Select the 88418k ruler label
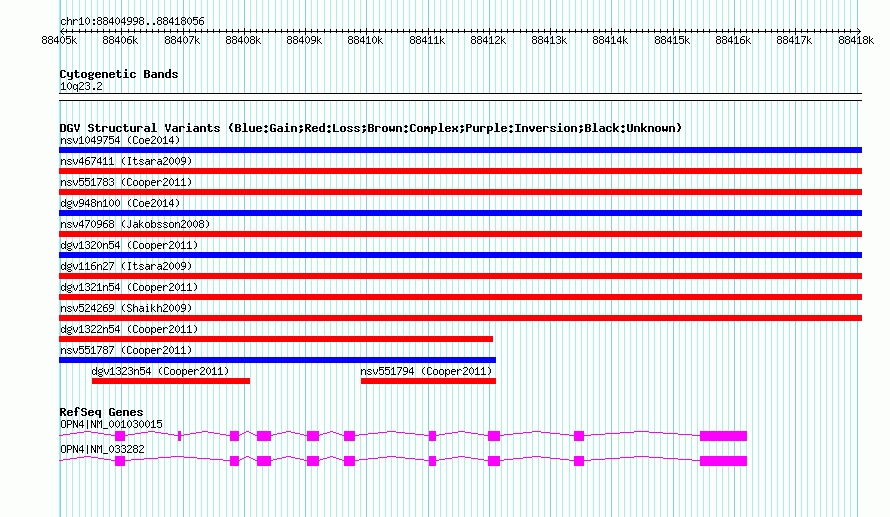The image size is (890, 517). pos(856,40)
